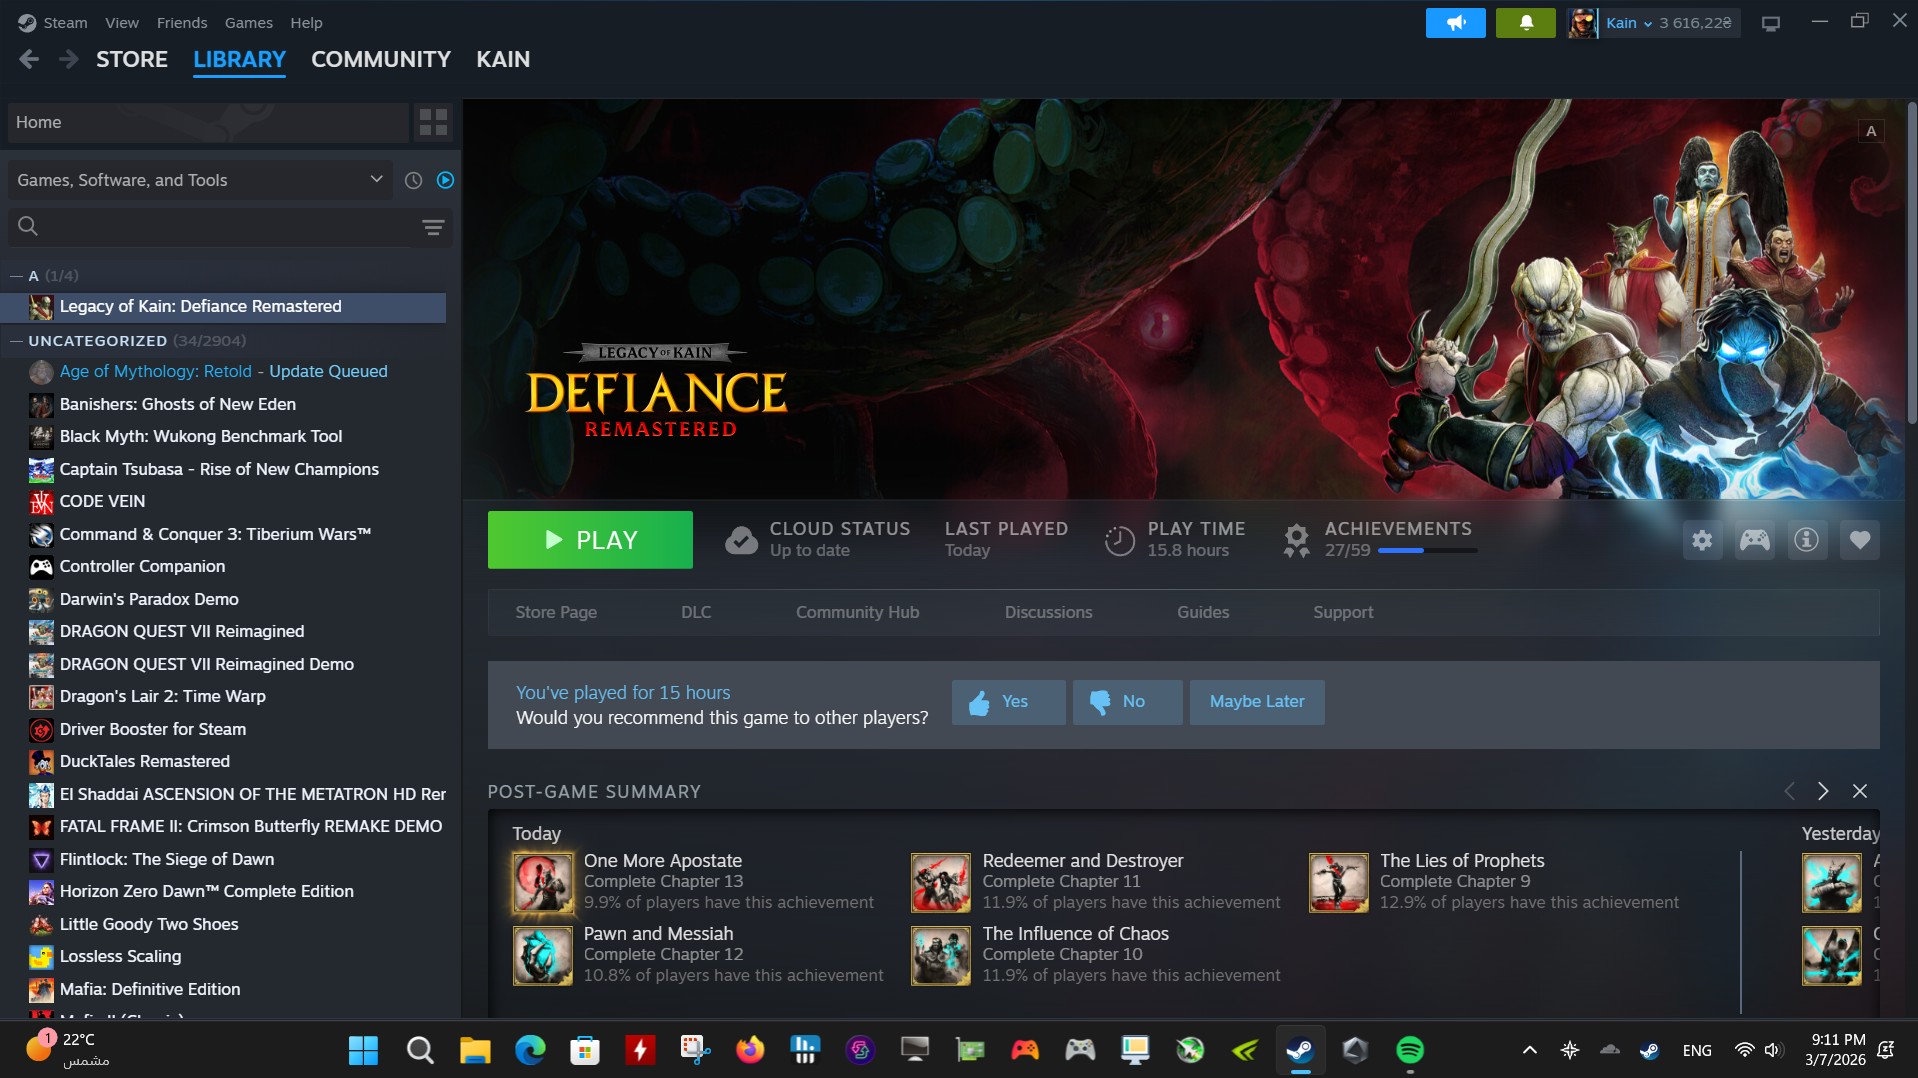
Task: Open Pawn and Messiah achievement icon
Action: (543, 955)
